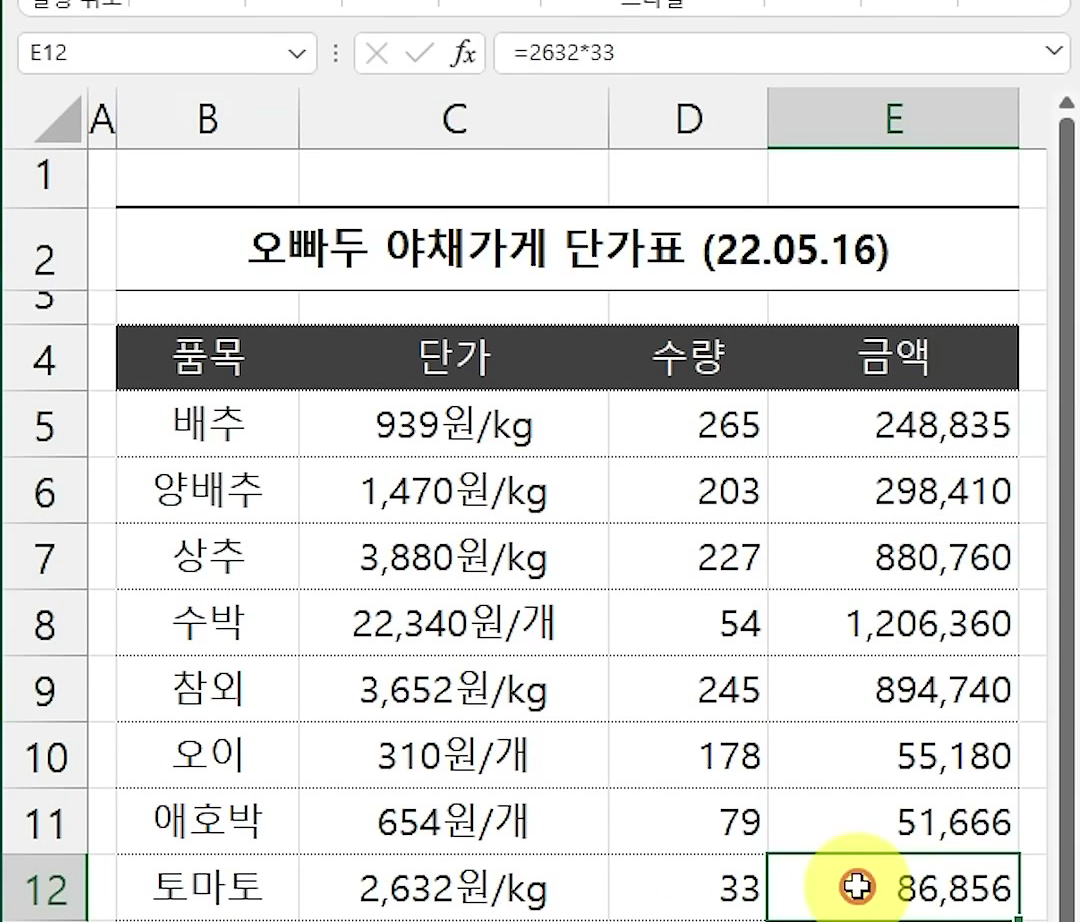Select column A header

[x=102, y=118]
